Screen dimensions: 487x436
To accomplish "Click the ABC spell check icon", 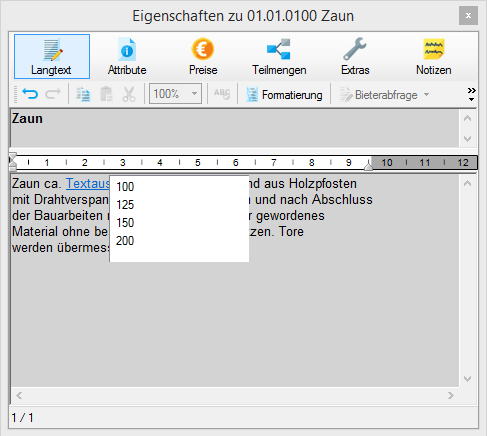I will click(x=222, y=94).
